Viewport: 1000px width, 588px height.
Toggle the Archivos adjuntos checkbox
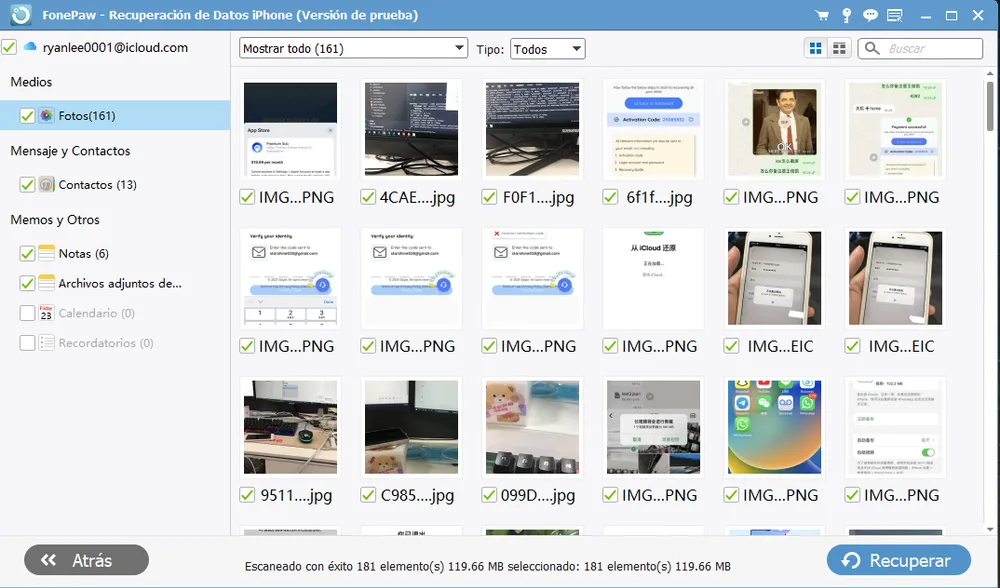coord(27,283)
